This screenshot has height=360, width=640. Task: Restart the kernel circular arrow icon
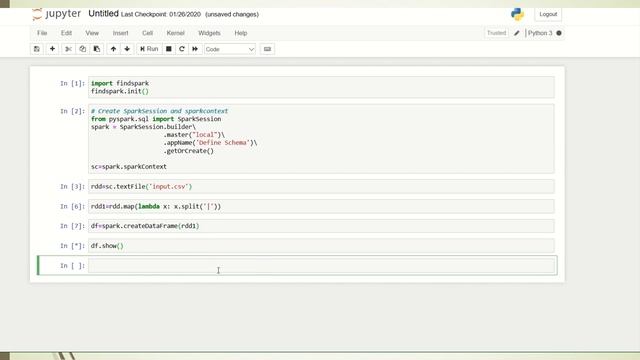(x=182, y=49)
